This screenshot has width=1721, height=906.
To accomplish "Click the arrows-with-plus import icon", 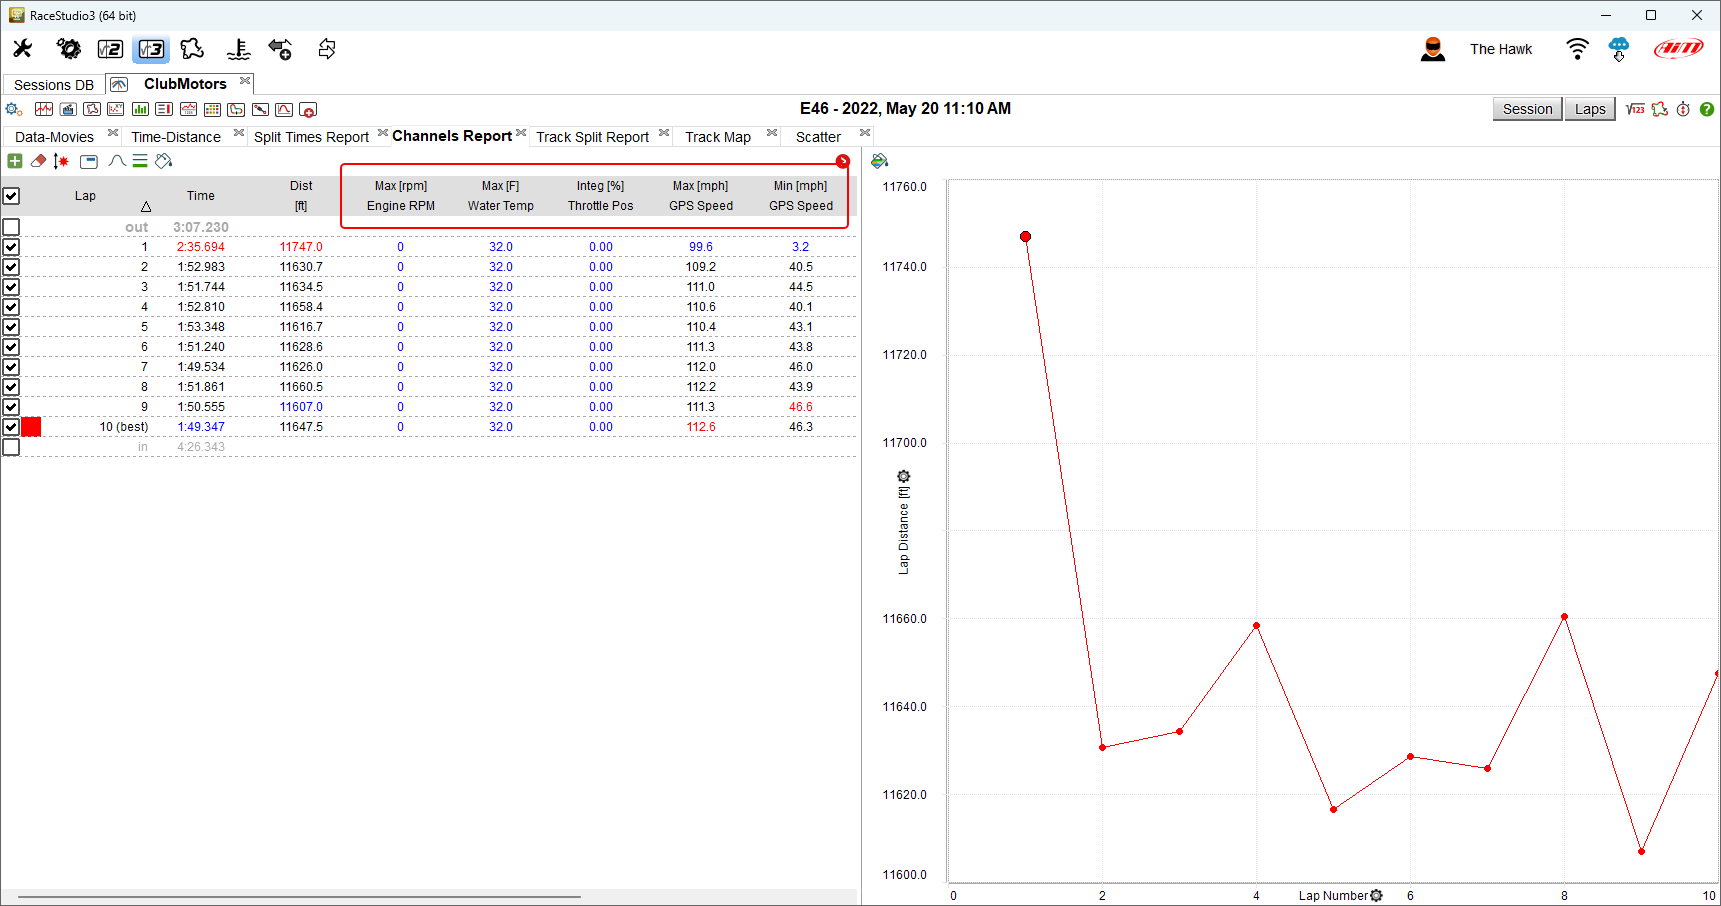I will coord(281,49).
